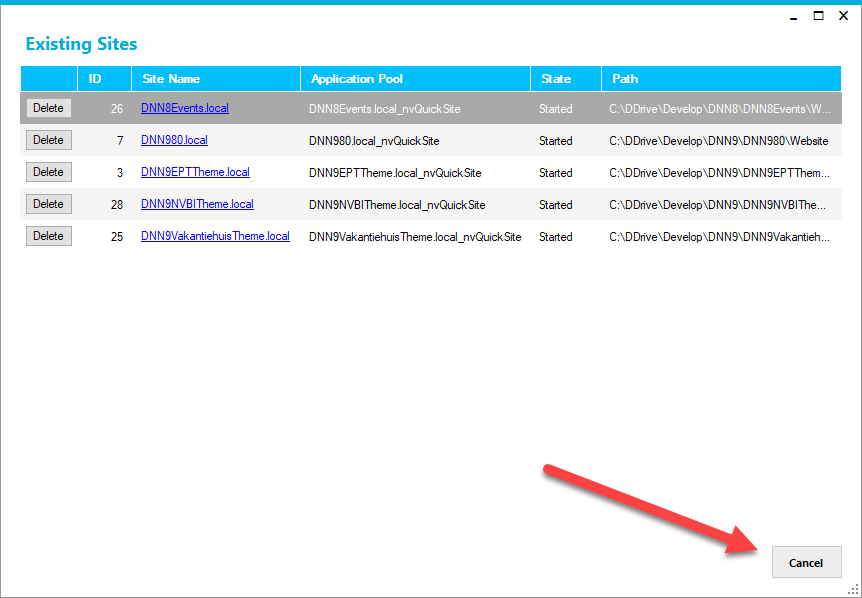Select the DNN9EPTTheme.local_nvQuickSite application pool cell
Screen dimensions: 862x598
(416, 173)
